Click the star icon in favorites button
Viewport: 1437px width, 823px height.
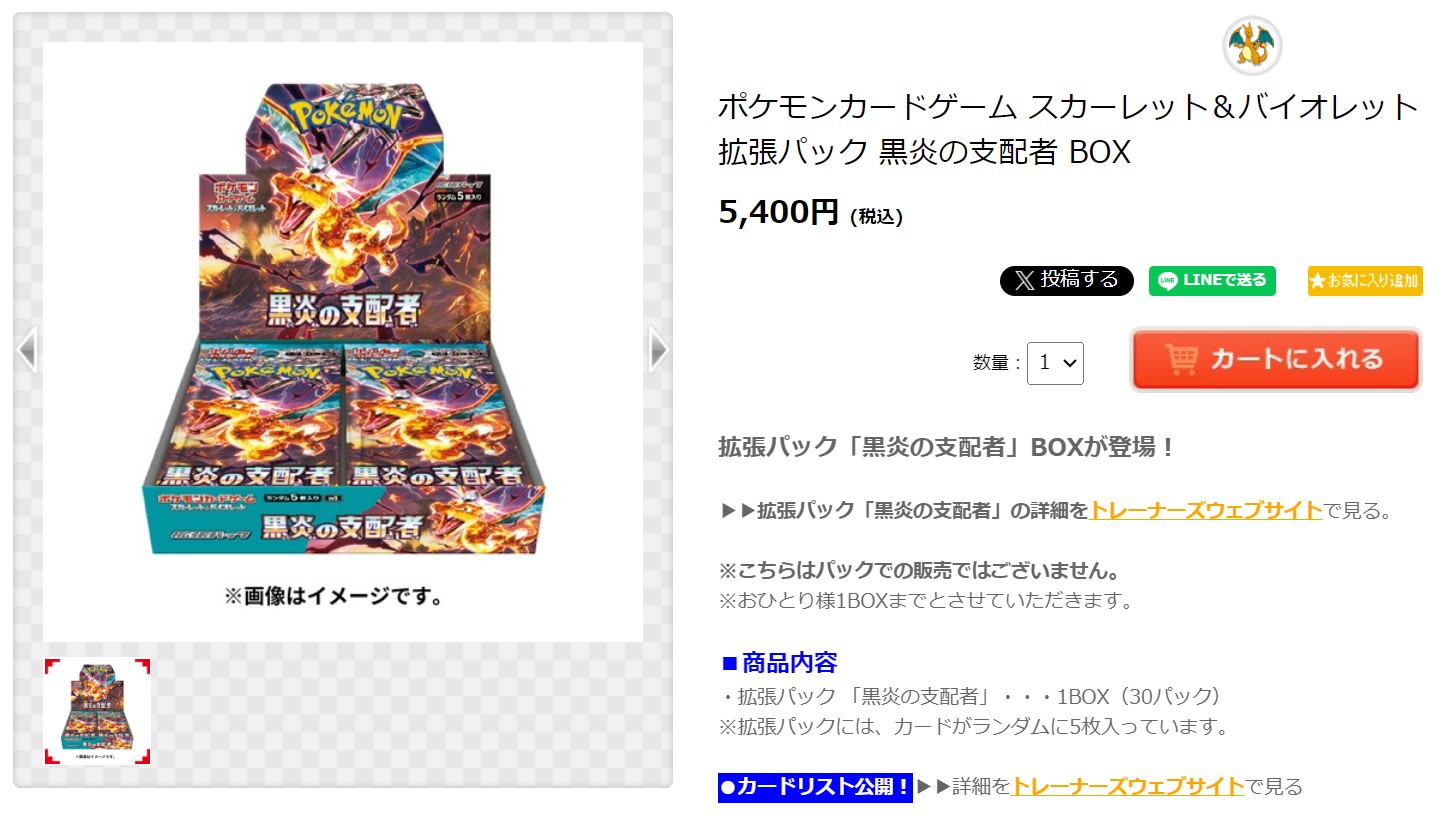[1318, 282]
